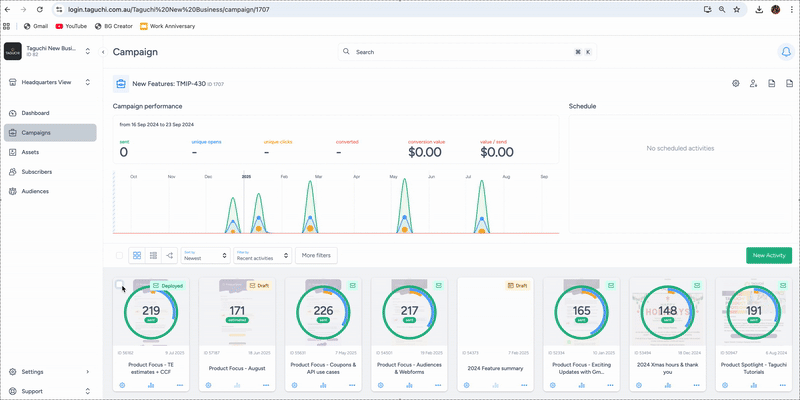Expand the Settings menu in sidebar
The image size is (800, 400).
click(x=50, y=371)
